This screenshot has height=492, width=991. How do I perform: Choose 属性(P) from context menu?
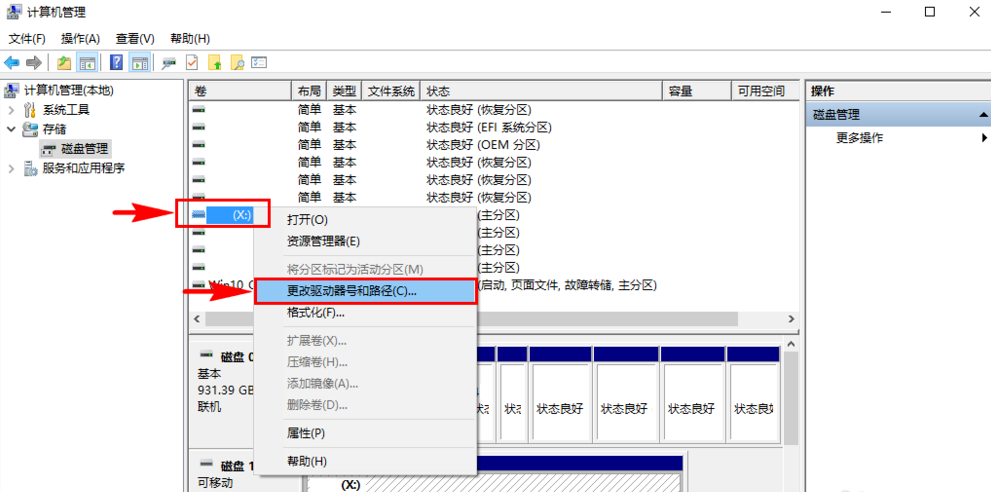coord(365,433)
